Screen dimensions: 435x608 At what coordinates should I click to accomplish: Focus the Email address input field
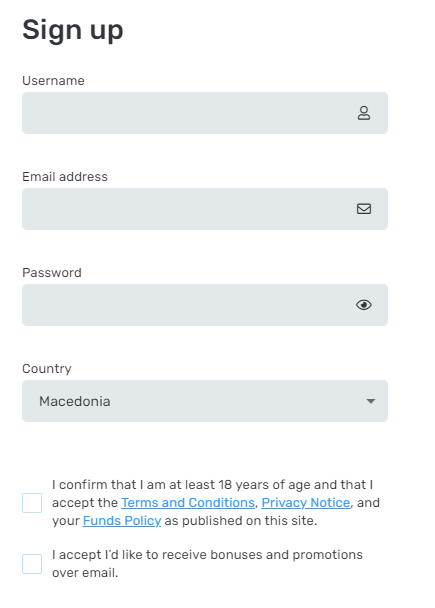click(205, 209)
